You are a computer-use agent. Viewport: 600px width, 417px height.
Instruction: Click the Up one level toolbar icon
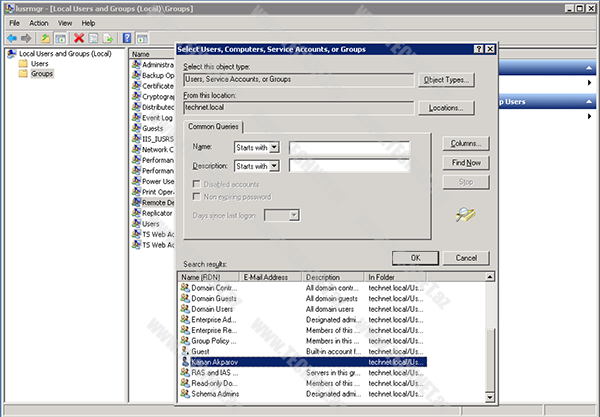[x=47, y=37]
